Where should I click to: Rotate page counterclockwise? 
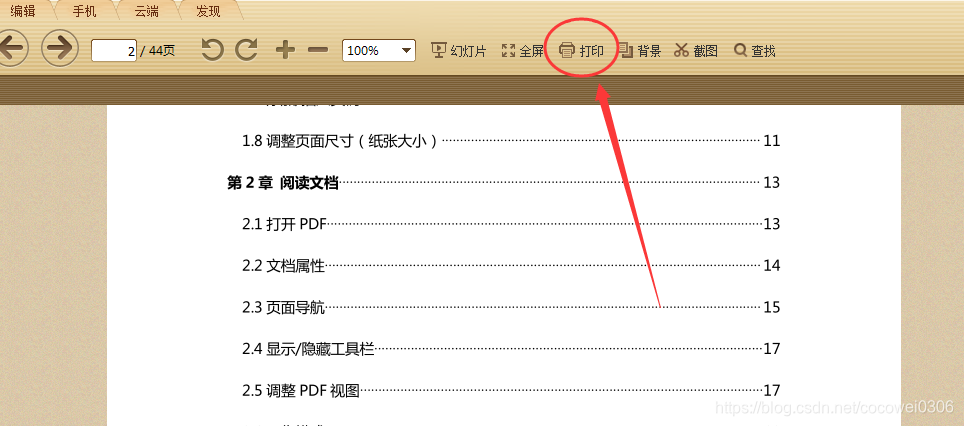pyautogui.click(x=212, y=50)
